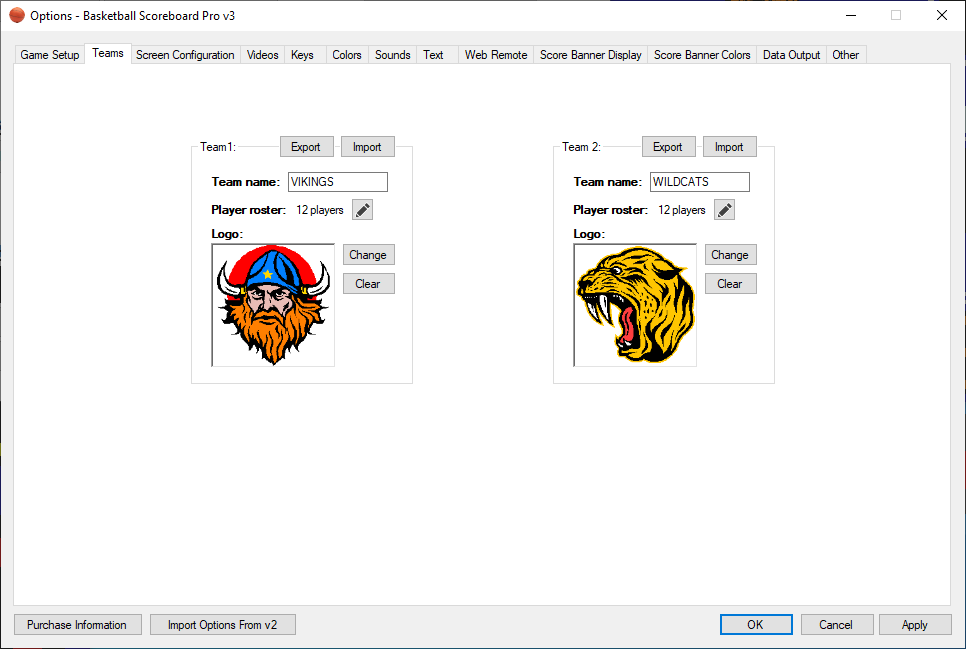
Task: Change the Team 1 logo
Action: 368,255
